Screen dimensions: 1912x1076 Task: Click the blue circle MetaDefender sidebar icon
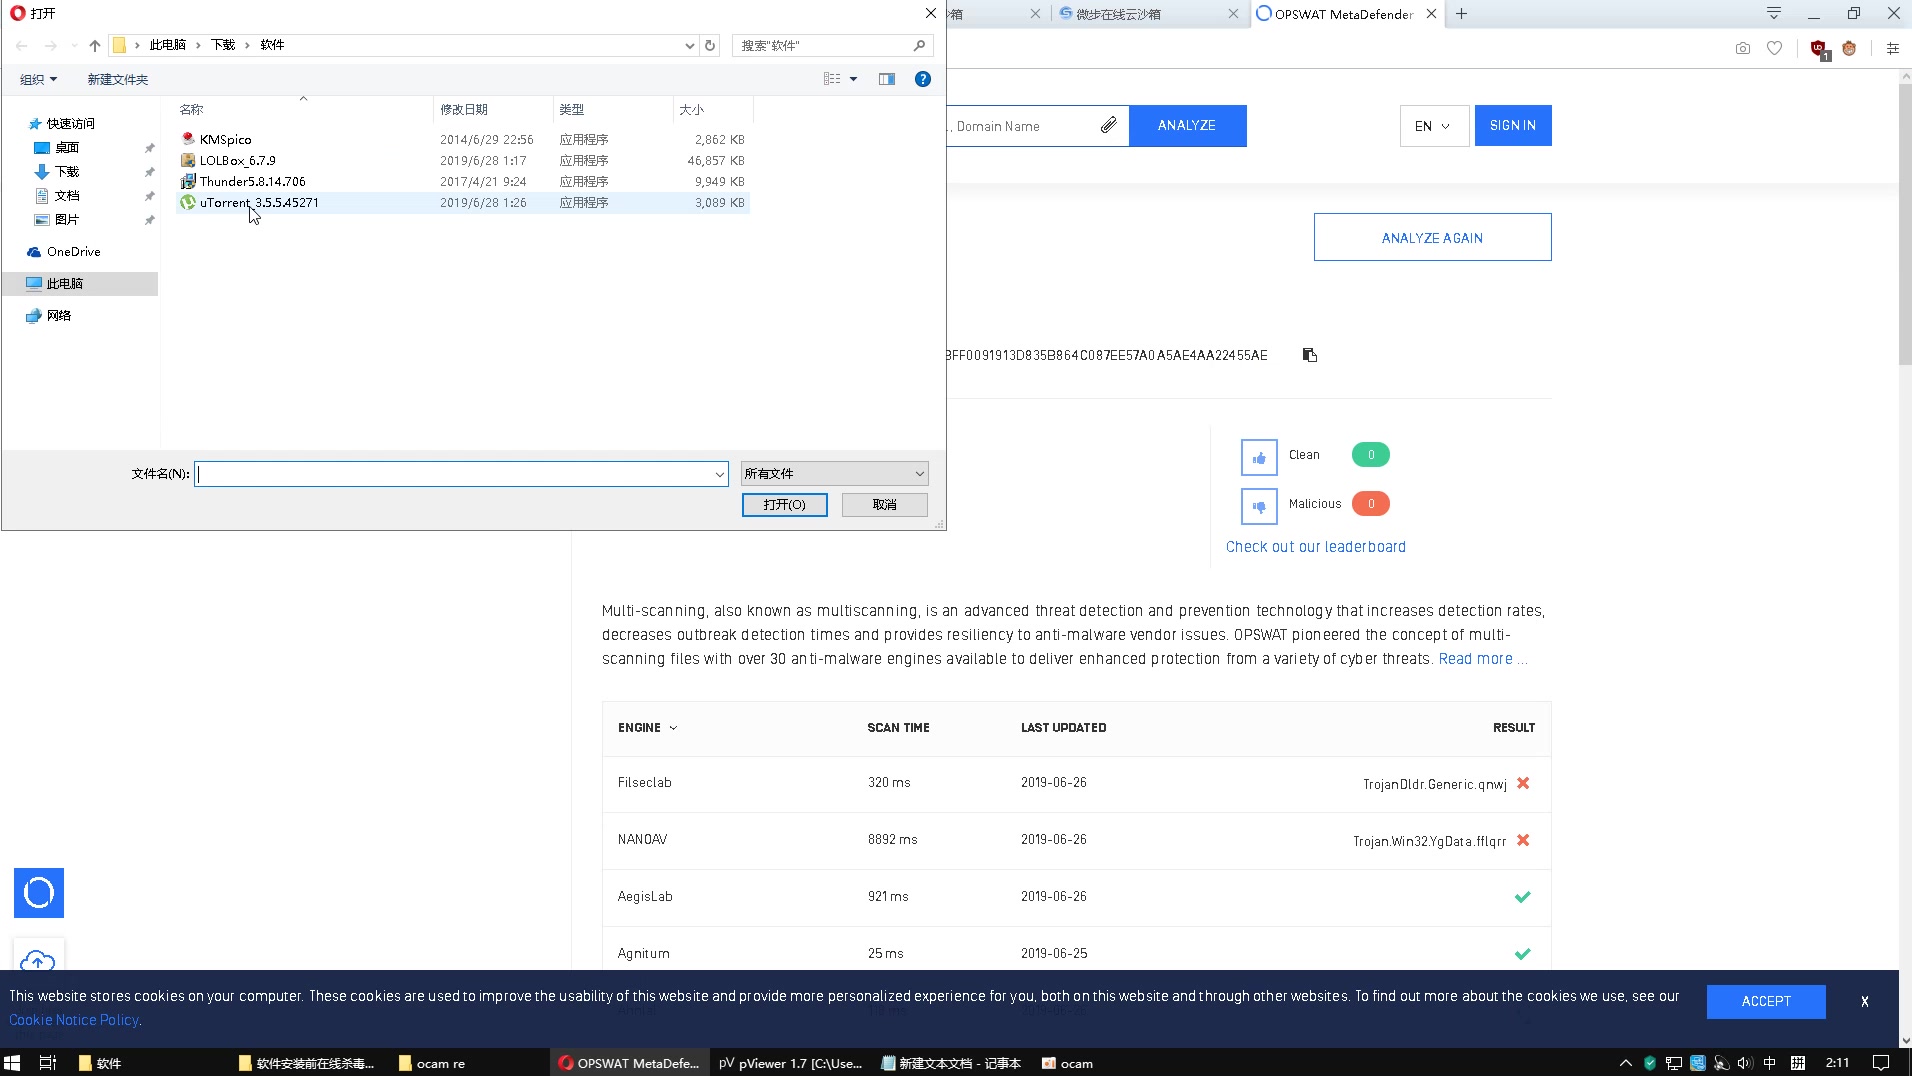39,893
